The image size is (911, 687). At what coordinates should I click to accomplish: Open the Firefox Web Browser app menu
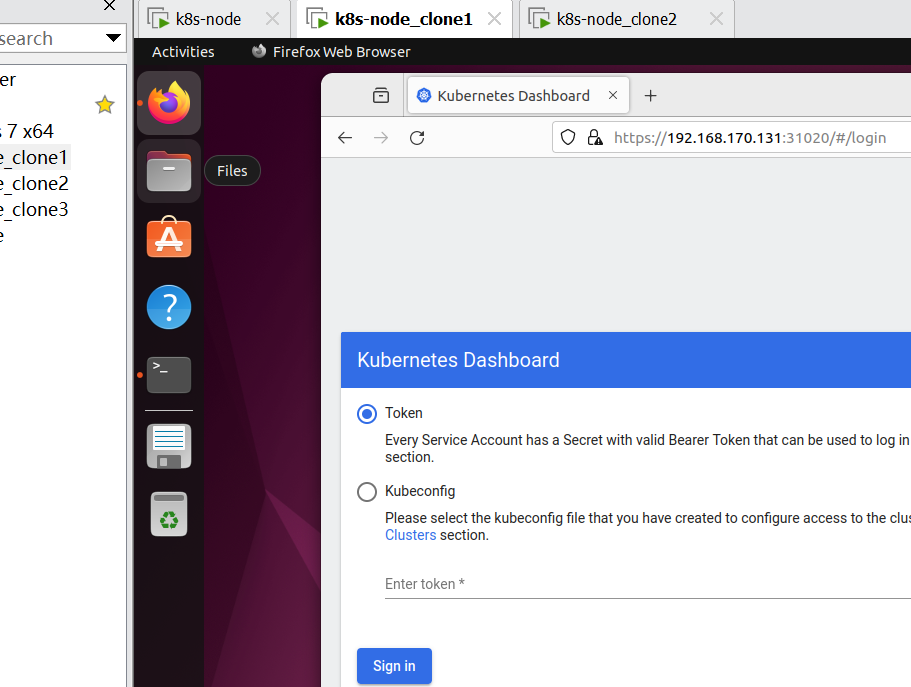[331, 52]
